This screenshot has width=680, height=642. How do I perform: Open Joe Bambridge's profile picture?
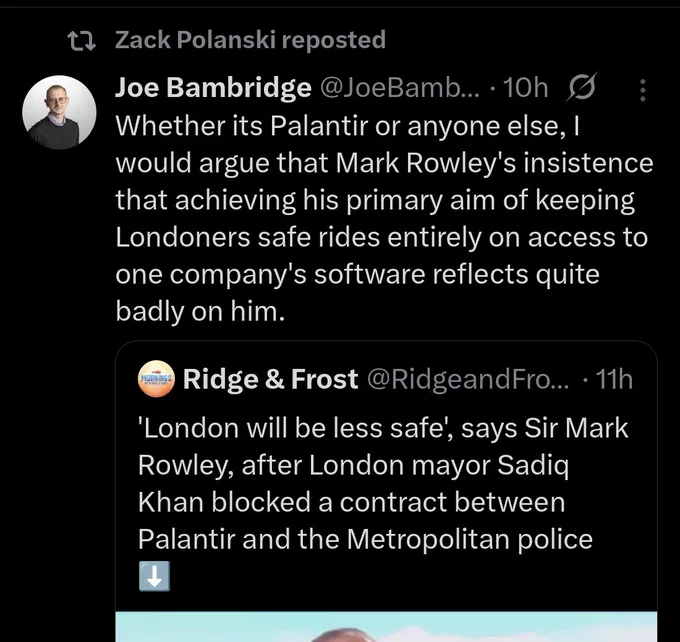point(59,112)
